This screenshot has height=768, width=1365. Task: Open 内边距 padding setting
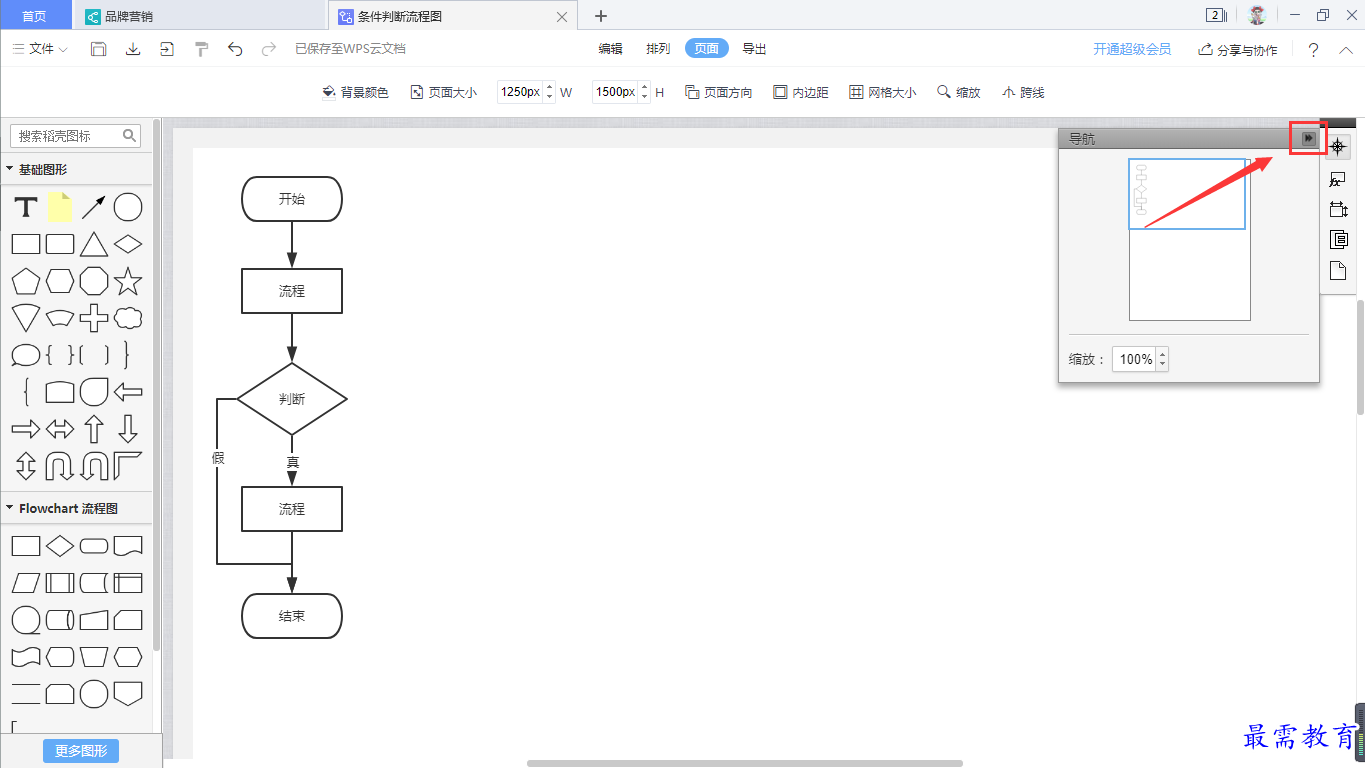[801, 92]
